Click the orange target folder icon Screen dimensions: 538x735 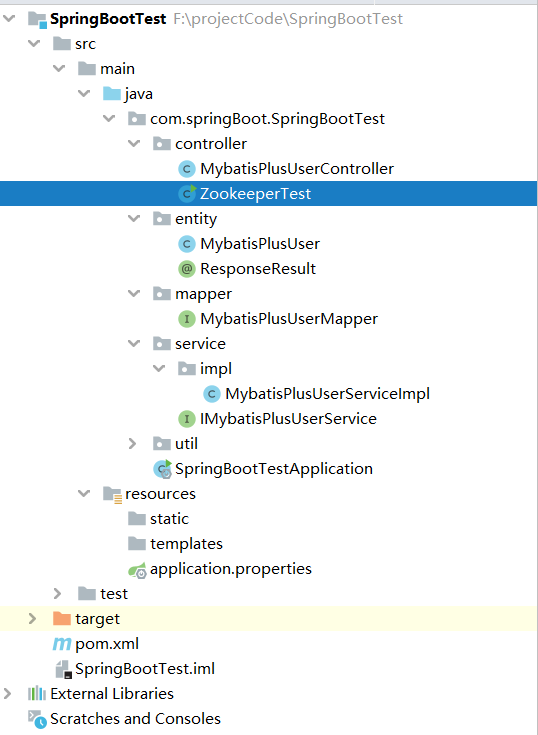tap(62, 619)
